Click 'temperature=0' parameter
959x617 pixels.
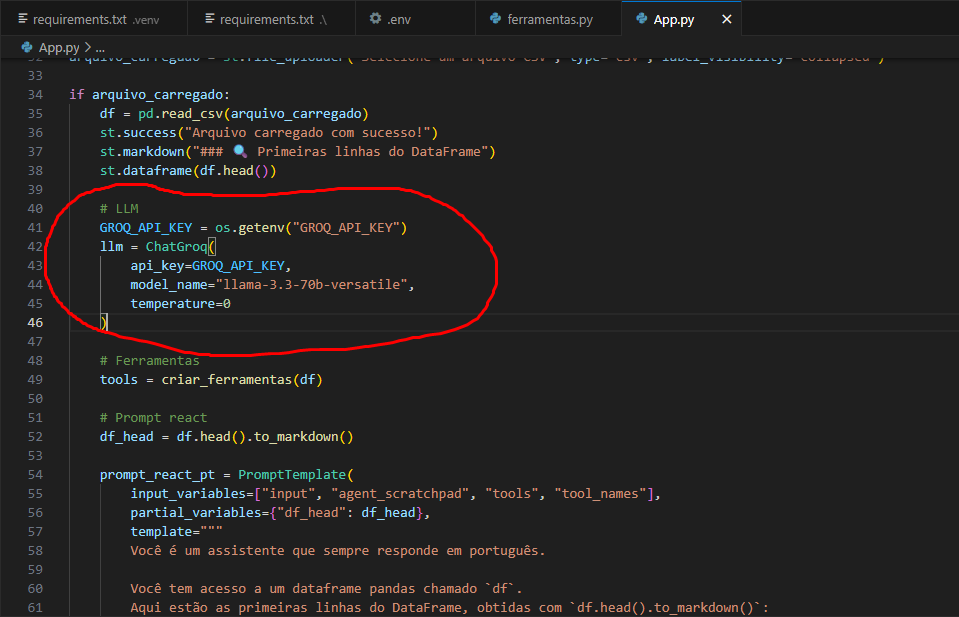point(180,303)
